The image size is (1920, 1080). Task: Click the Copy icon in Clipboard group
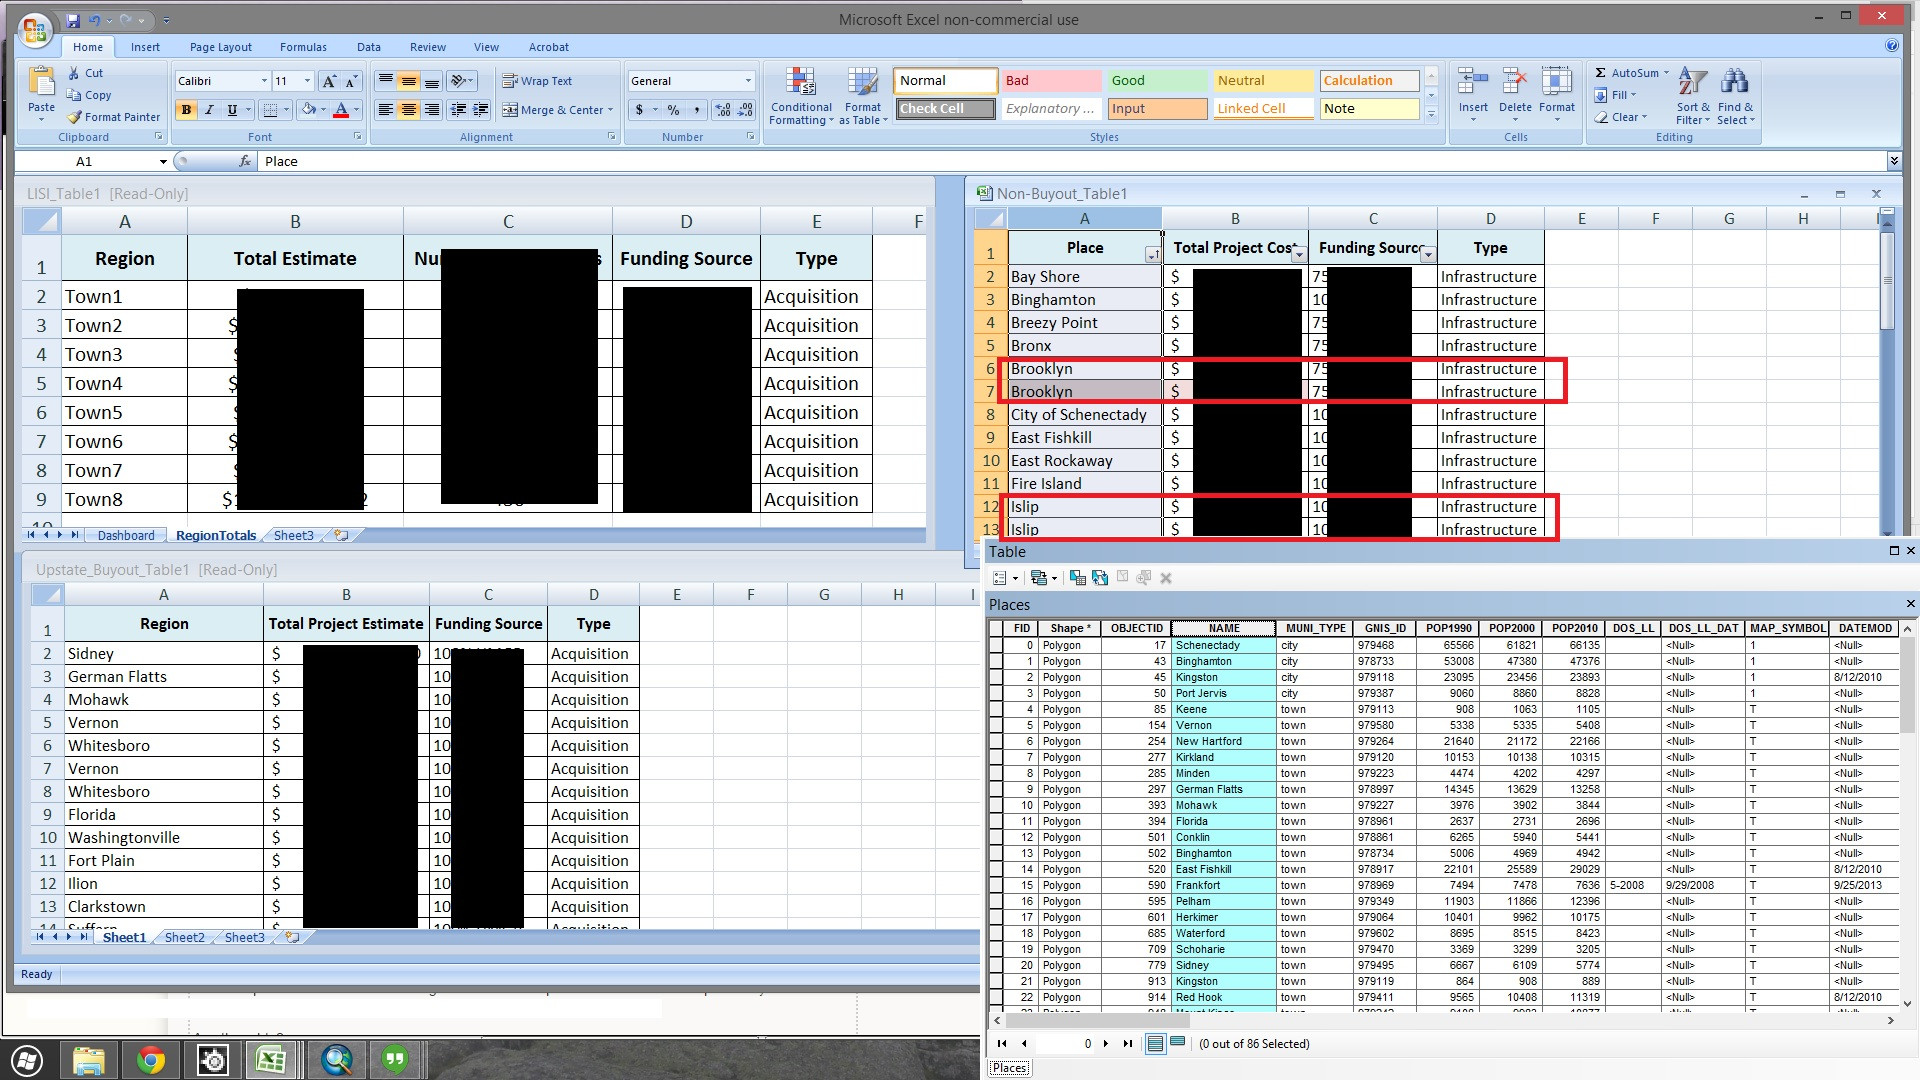(74, 95)
